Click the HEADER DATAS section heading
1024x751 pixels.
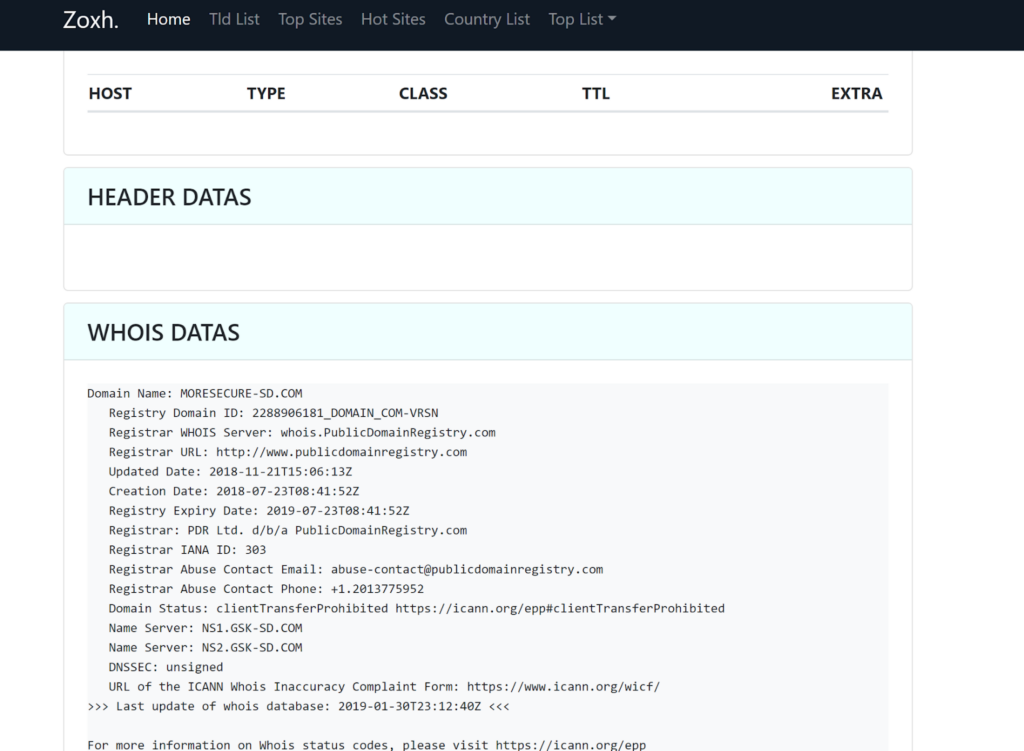tap(169, 197)
